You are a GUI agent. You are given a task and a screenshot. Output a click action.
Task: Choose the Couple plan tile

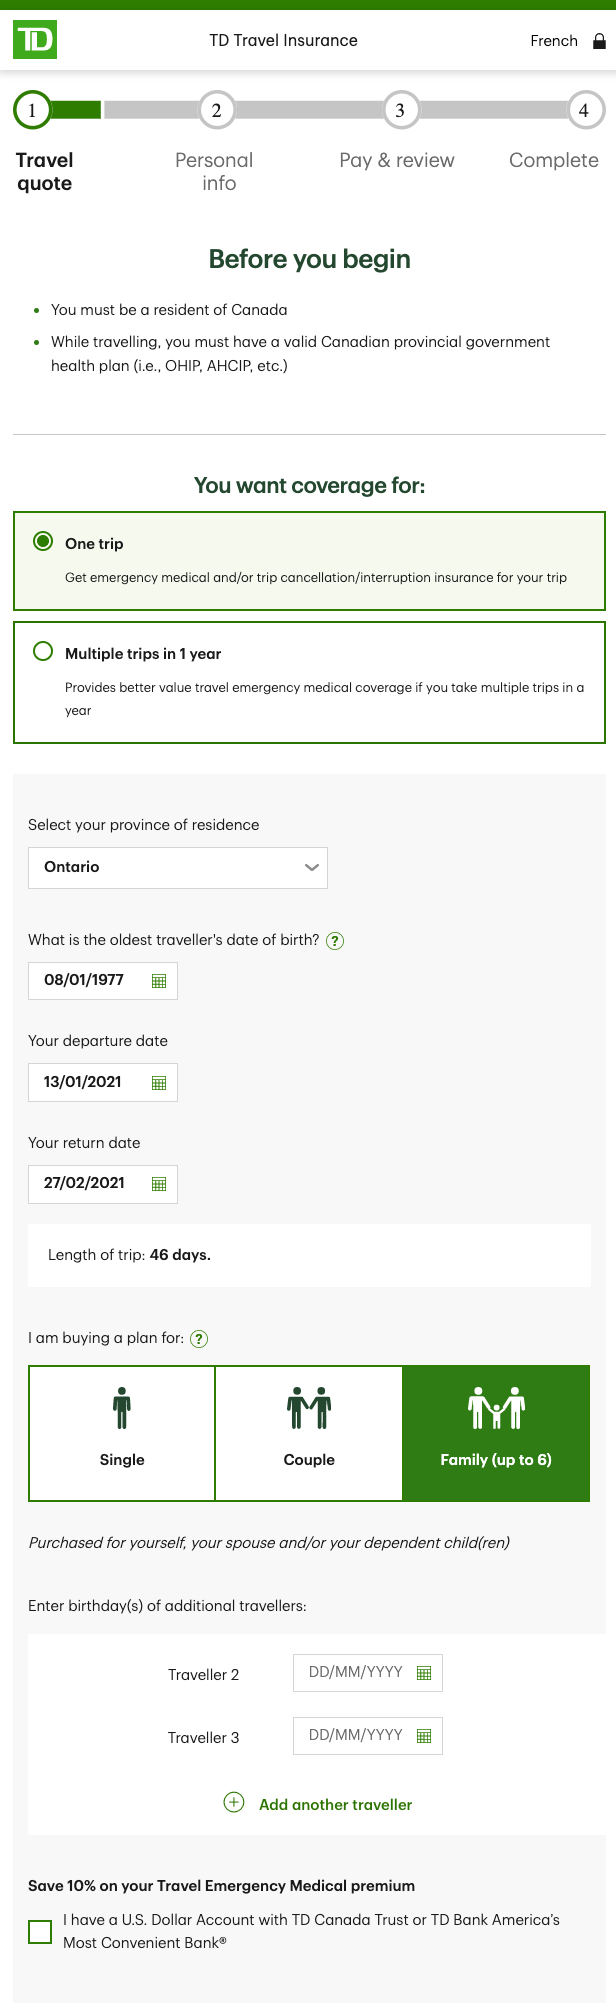(x=309, y=1433)
